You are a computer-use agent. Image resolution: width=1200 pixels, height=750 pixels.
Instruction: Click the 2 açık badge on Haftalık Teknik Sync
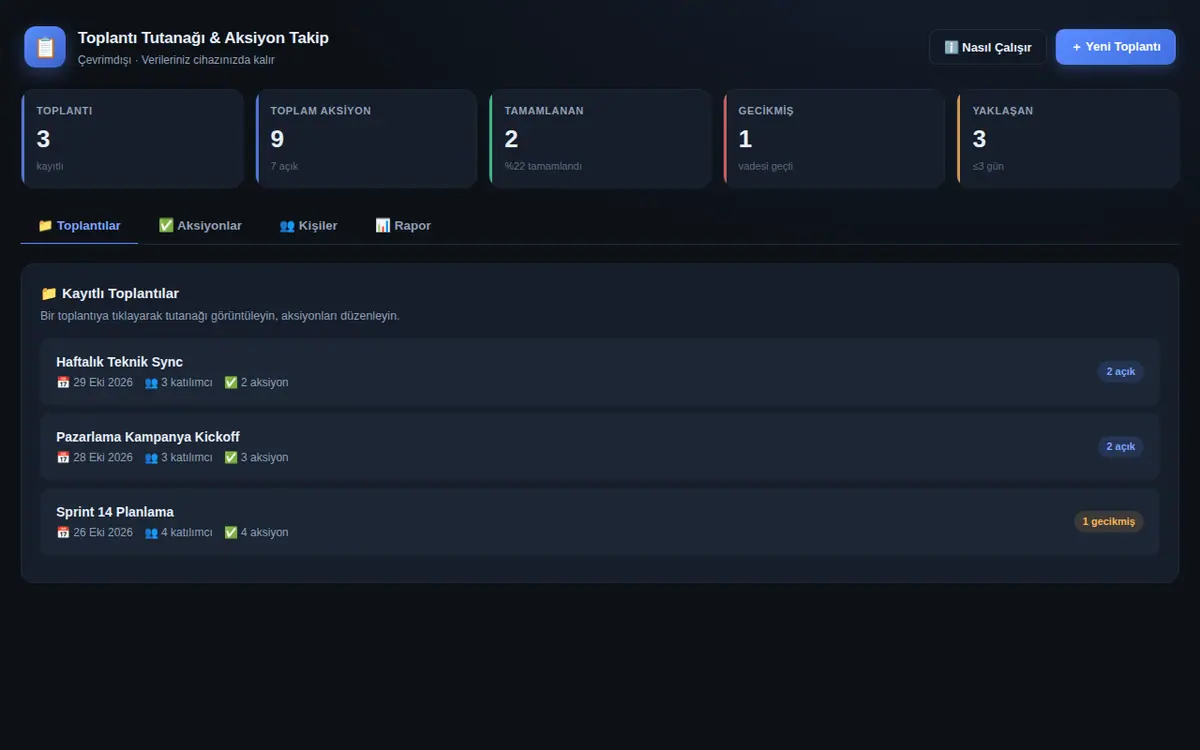click(1120, 372)
